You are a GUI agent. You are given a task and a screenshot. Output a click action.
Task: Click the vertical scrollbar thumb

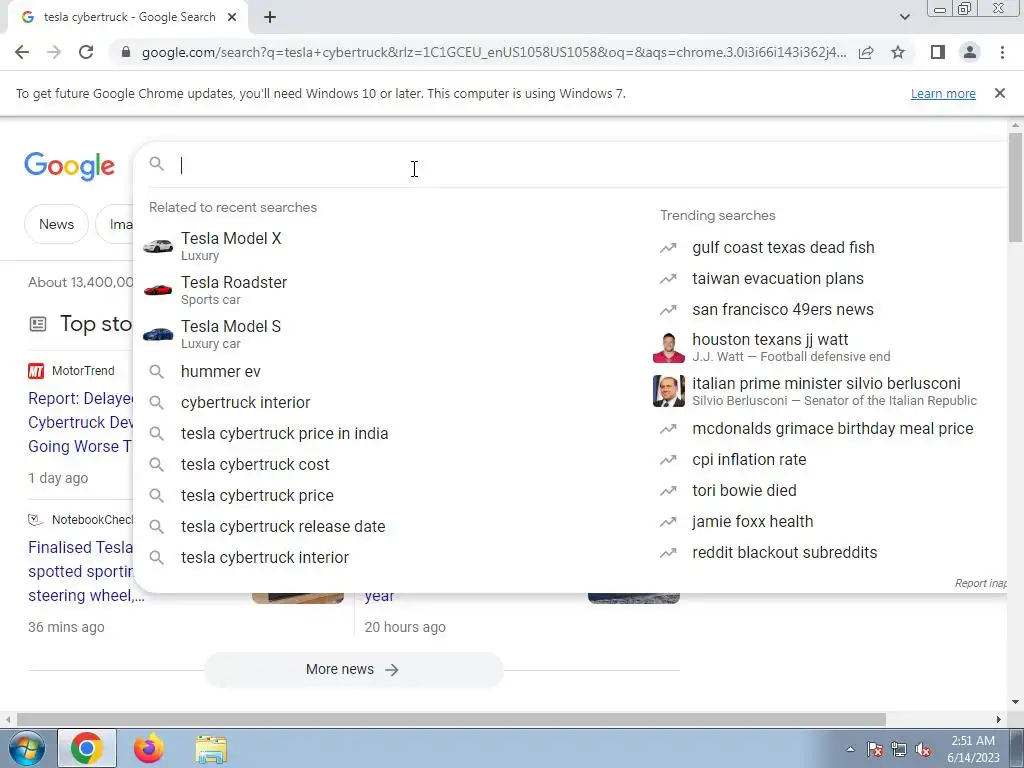(x=1015, y=187)
